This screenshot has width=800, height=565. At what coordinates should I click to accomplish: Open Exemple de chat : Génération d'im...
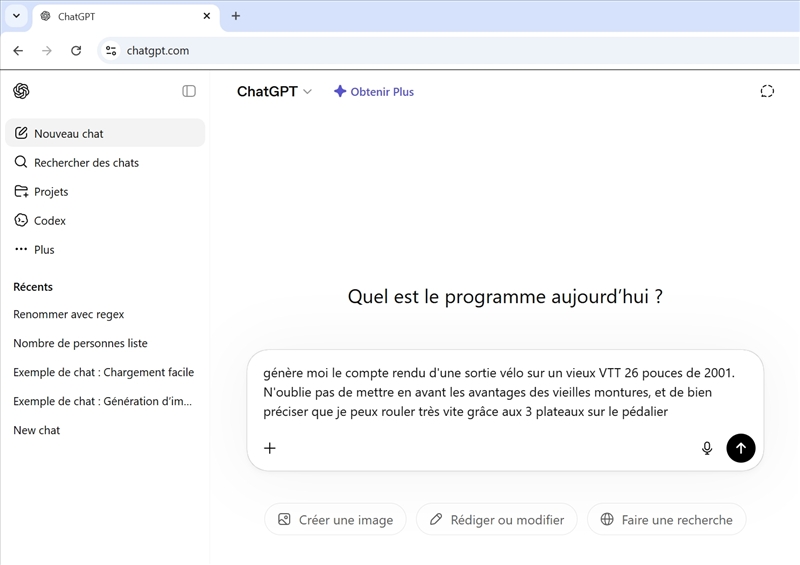tap(103, 401)
